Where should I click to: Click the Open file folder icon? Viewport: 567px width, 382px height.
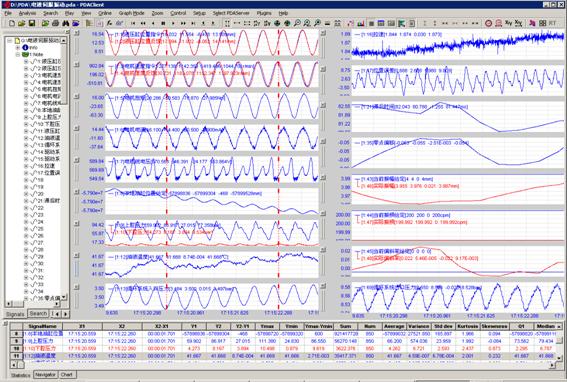(x=22, y=23)
